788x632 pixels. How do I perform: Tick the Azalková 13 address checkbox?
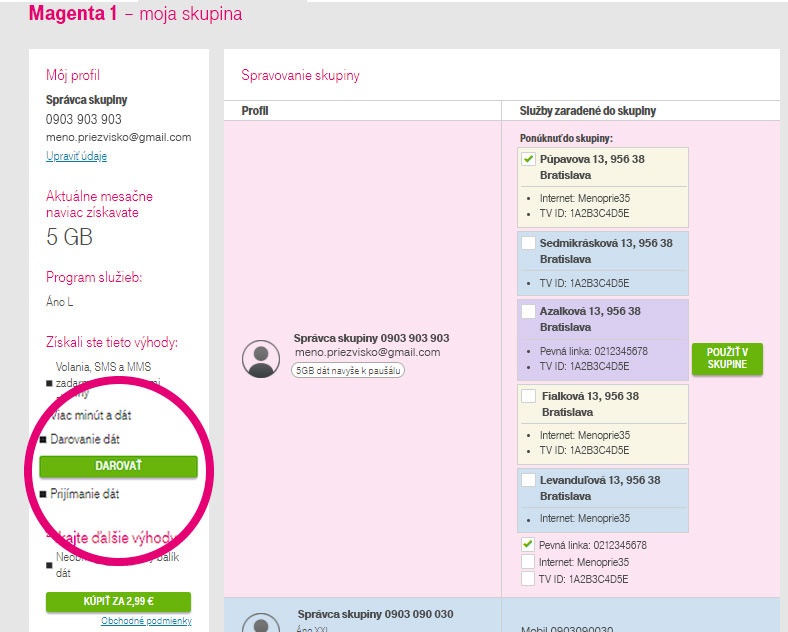coord(528,311)
